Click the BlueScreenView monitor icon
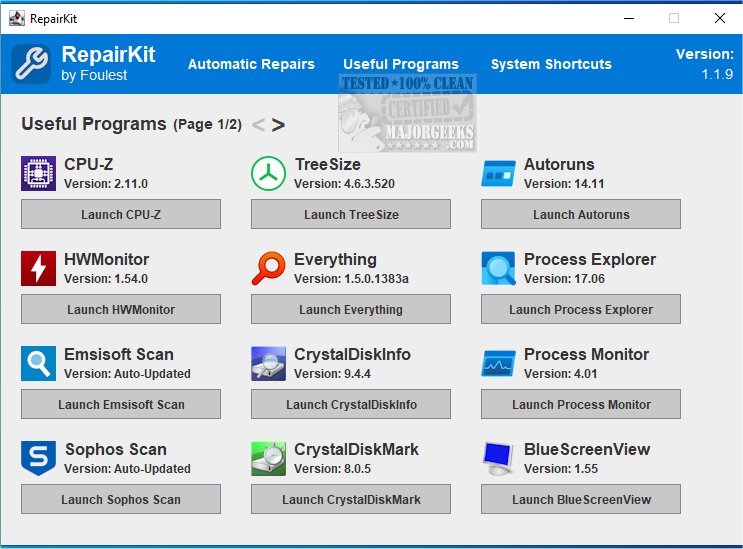This screenshot has width=743, height=549. [498, 458]
